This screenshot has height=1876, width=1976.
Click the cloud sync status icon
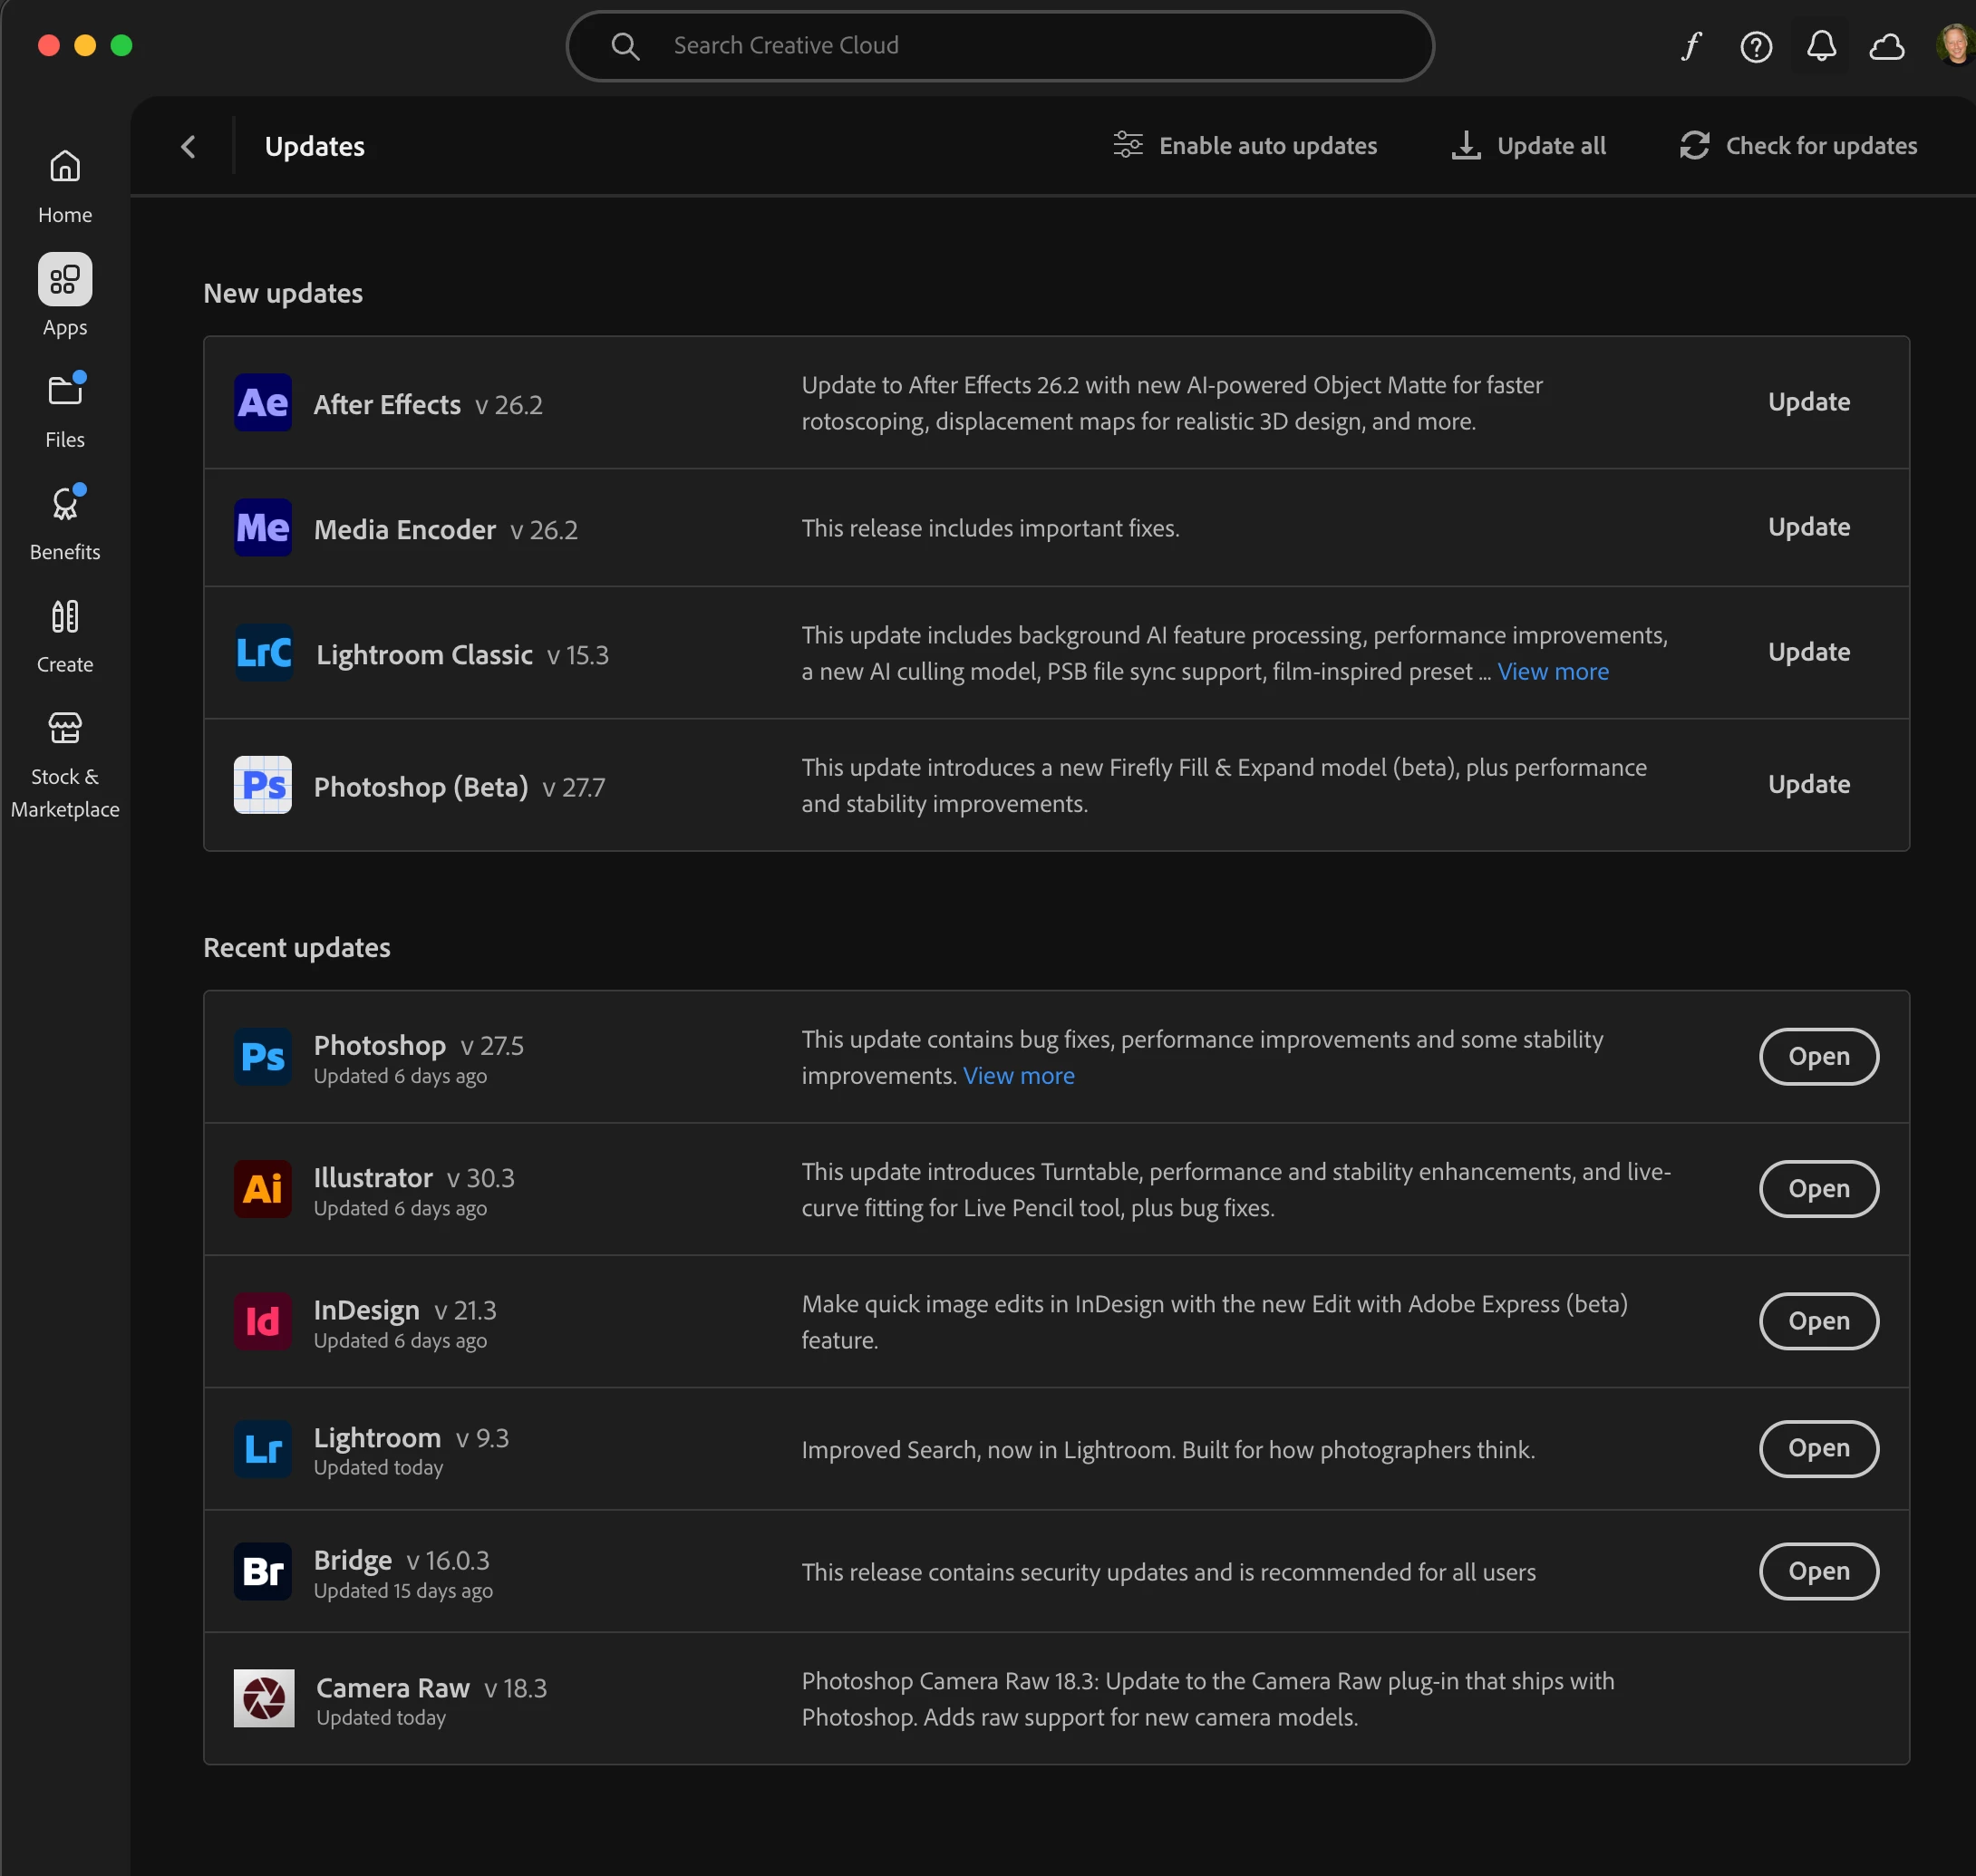(1886, 46)
